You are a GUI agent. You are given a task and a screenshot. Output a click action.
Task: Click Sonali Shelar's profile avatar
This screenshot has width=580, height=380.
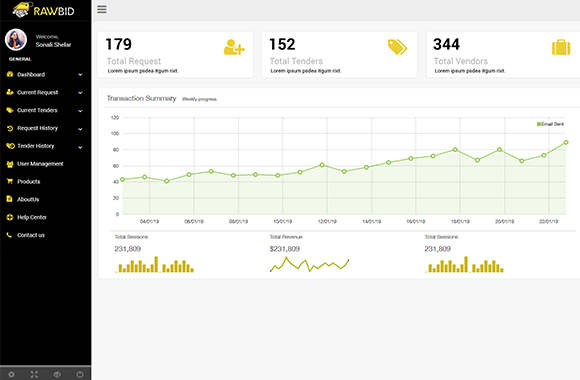coord(16,40)
